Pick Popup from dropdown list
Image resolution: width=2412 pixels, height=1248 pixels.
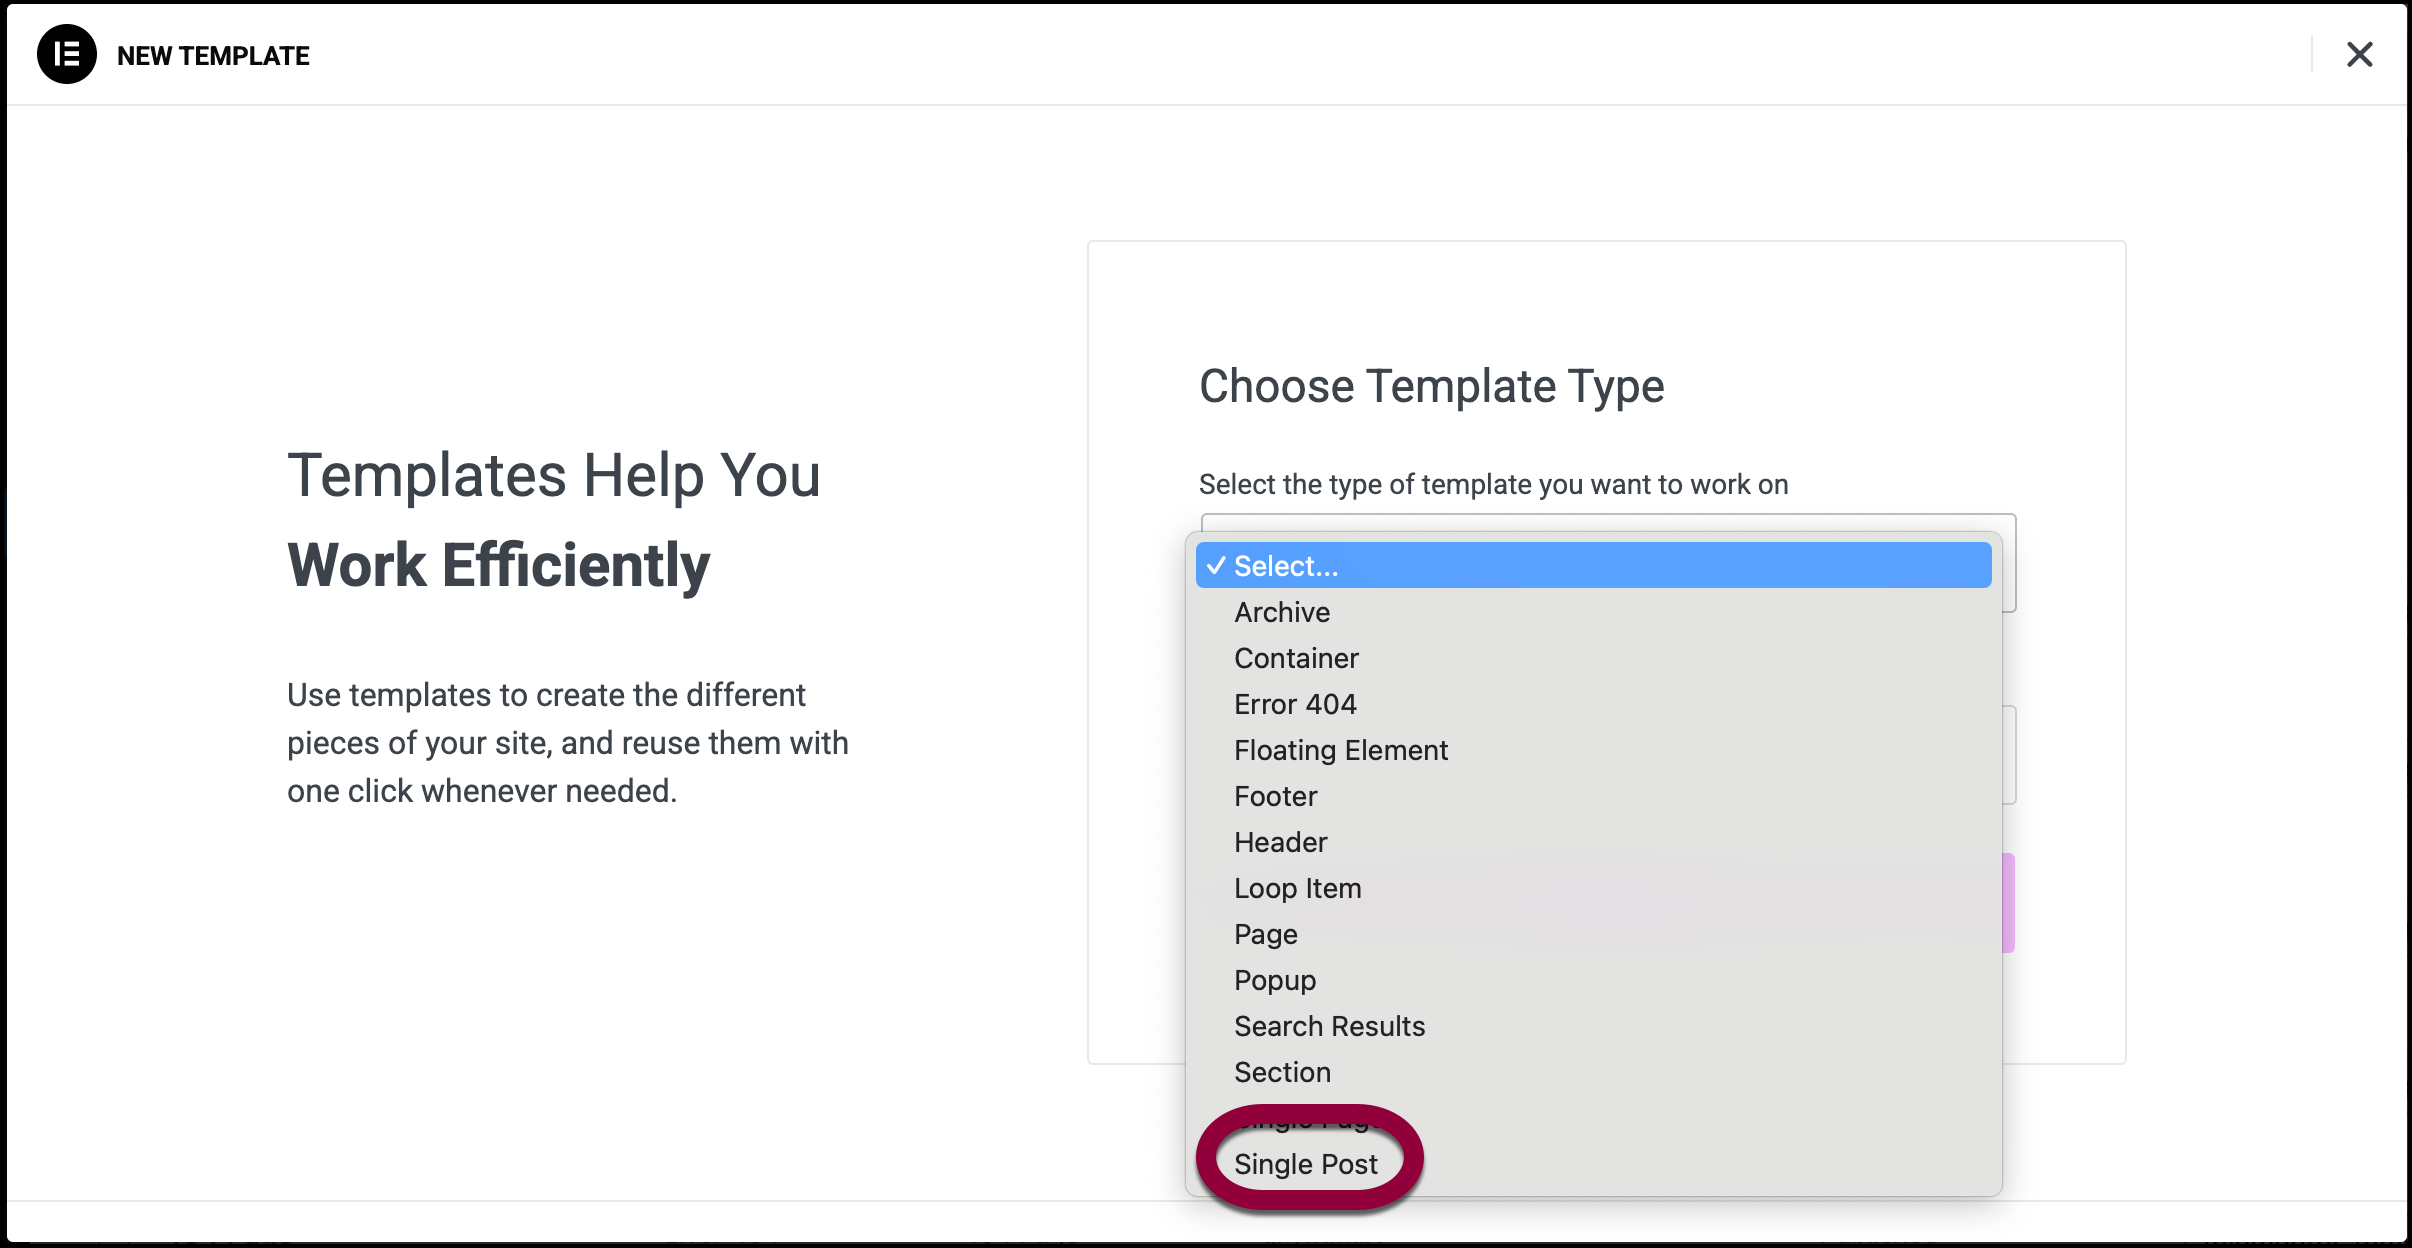tap(1274, 980)
